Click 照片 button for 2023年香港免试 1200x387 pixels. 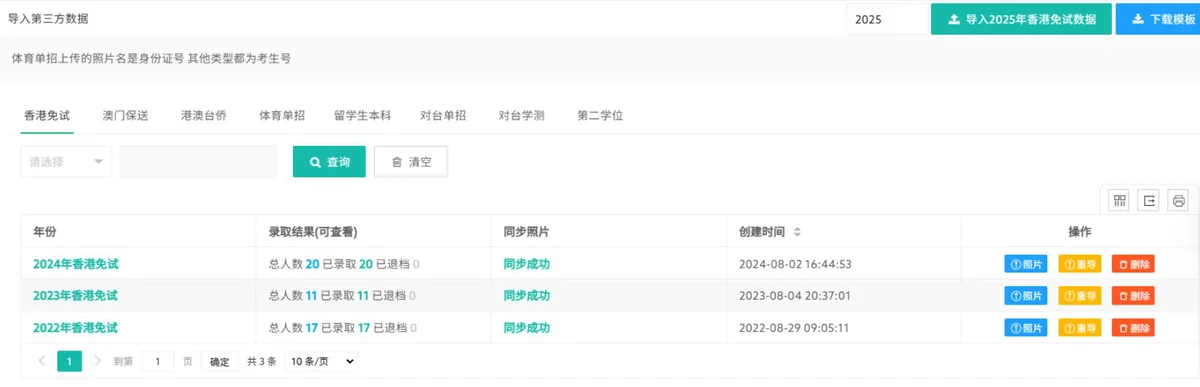click(1026, 296)
